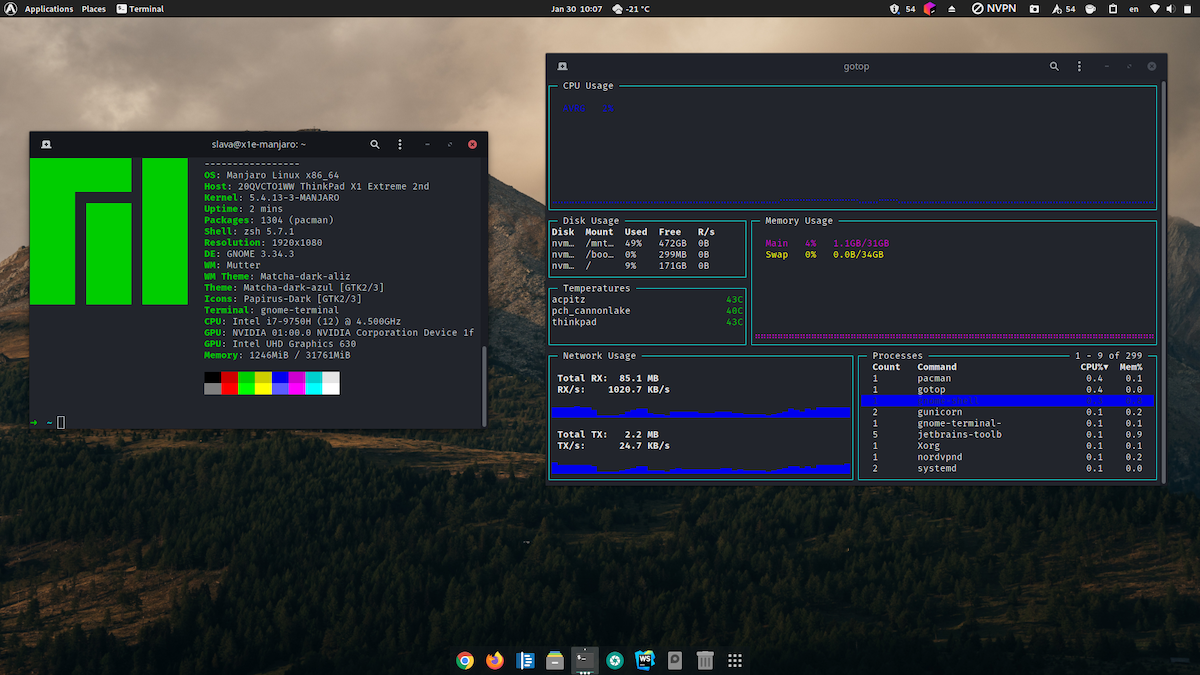Open three-dot menu in slava terminal
Image resolution: width=1200 pixels, height=675 pixels.
[400, 144]
